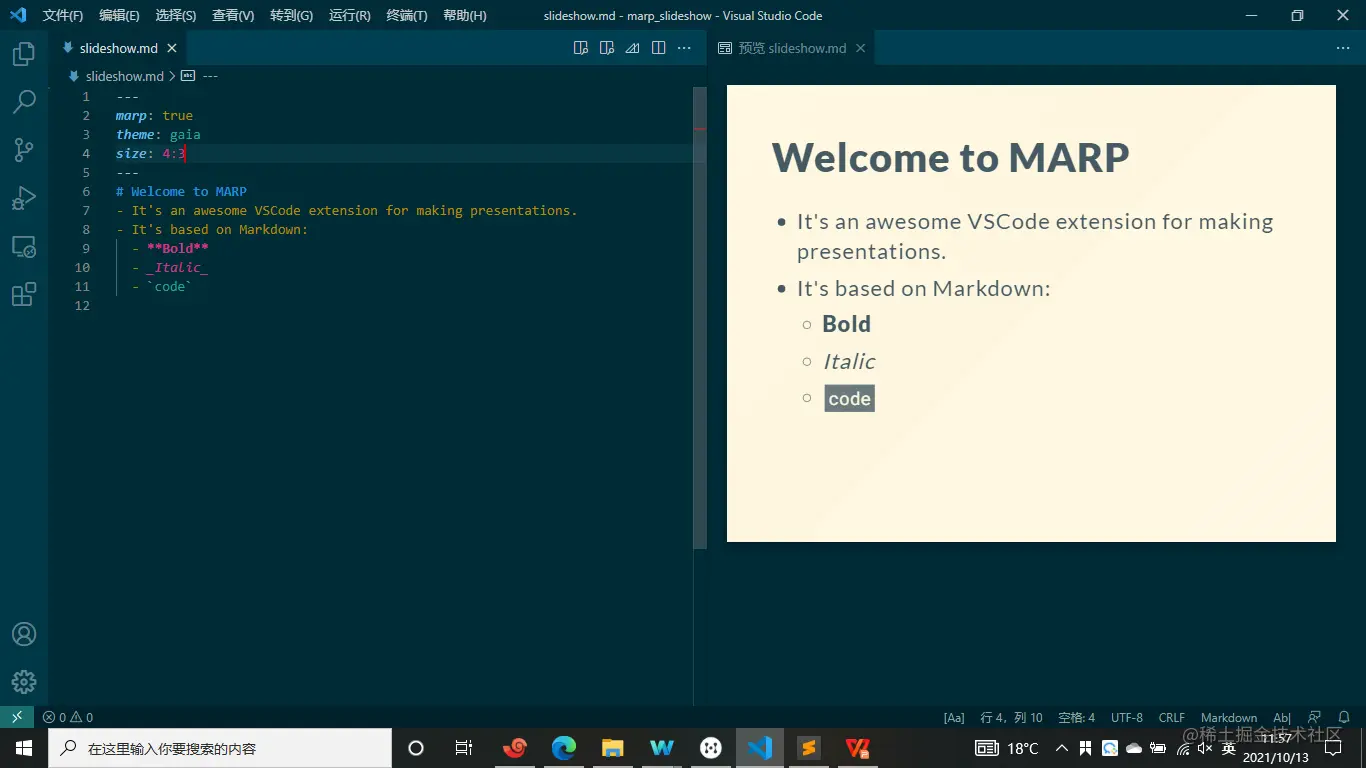Open the 查看(V) menu
Image resolution: width=1366 pixels, height=768 pixels.
tap(233, 16)
